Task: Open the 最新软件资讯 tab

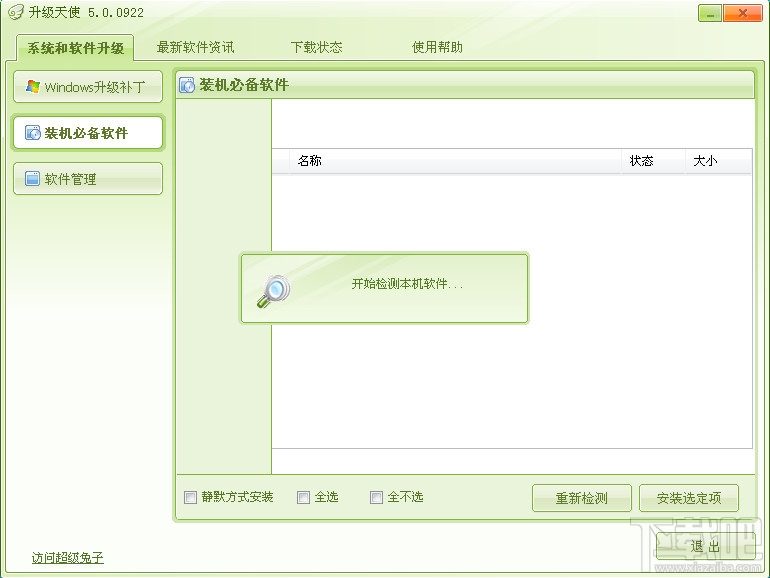Action: click(195, 47)
